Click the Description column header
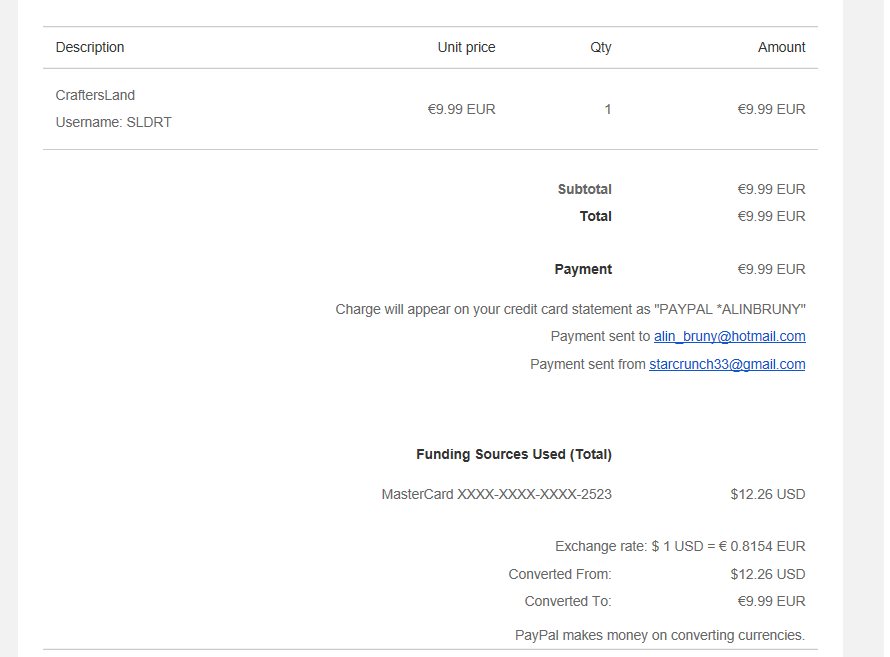Viewport: 890px width, 657px height. pyautogui.click(x=90, y=48)
